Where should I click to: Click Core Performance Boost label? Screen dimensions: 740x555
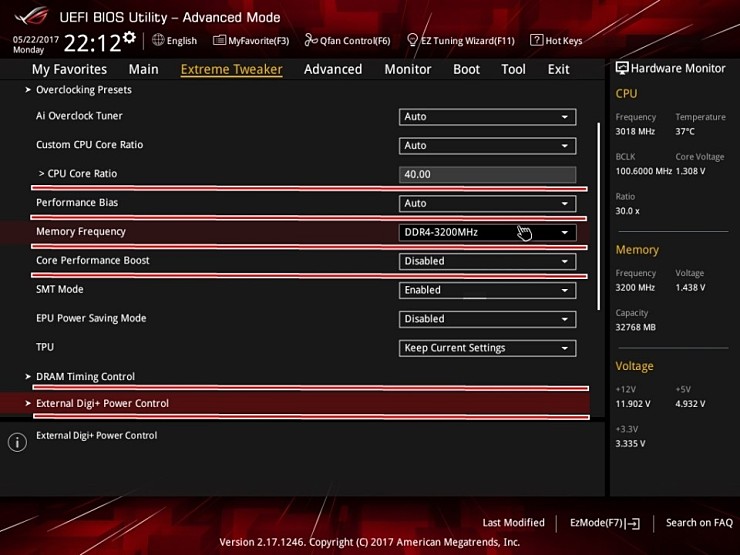(x=92, y=260)
